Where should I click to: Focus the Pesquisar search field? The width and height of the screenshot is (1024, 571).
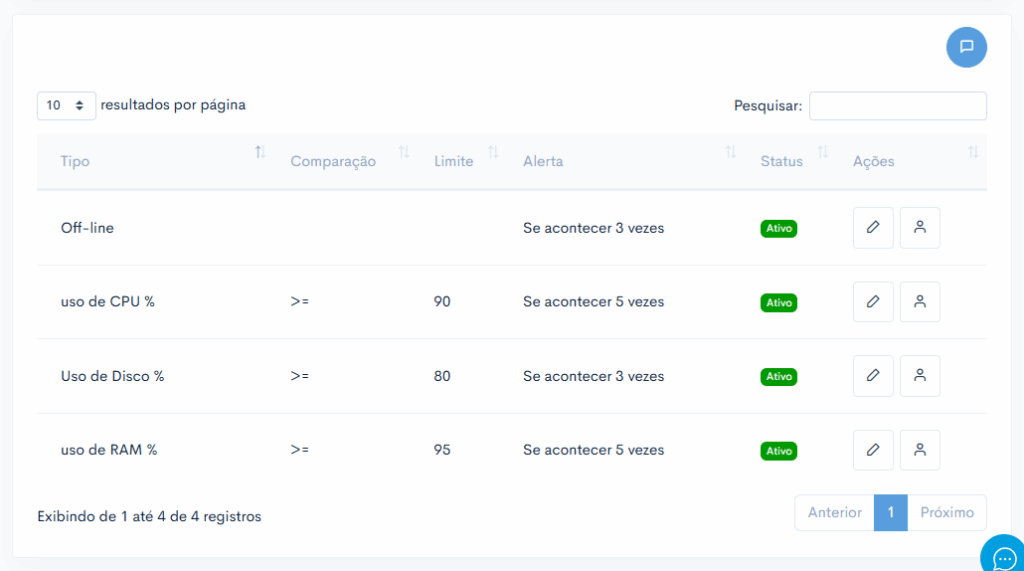898,106
